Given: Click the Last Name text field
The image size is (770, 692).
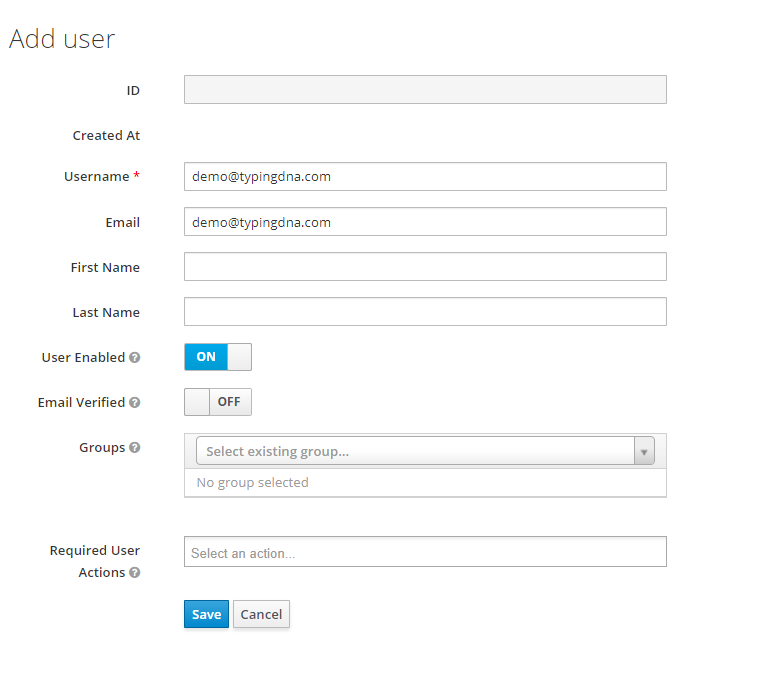Looking at the screenshot, I should (425, 312).
